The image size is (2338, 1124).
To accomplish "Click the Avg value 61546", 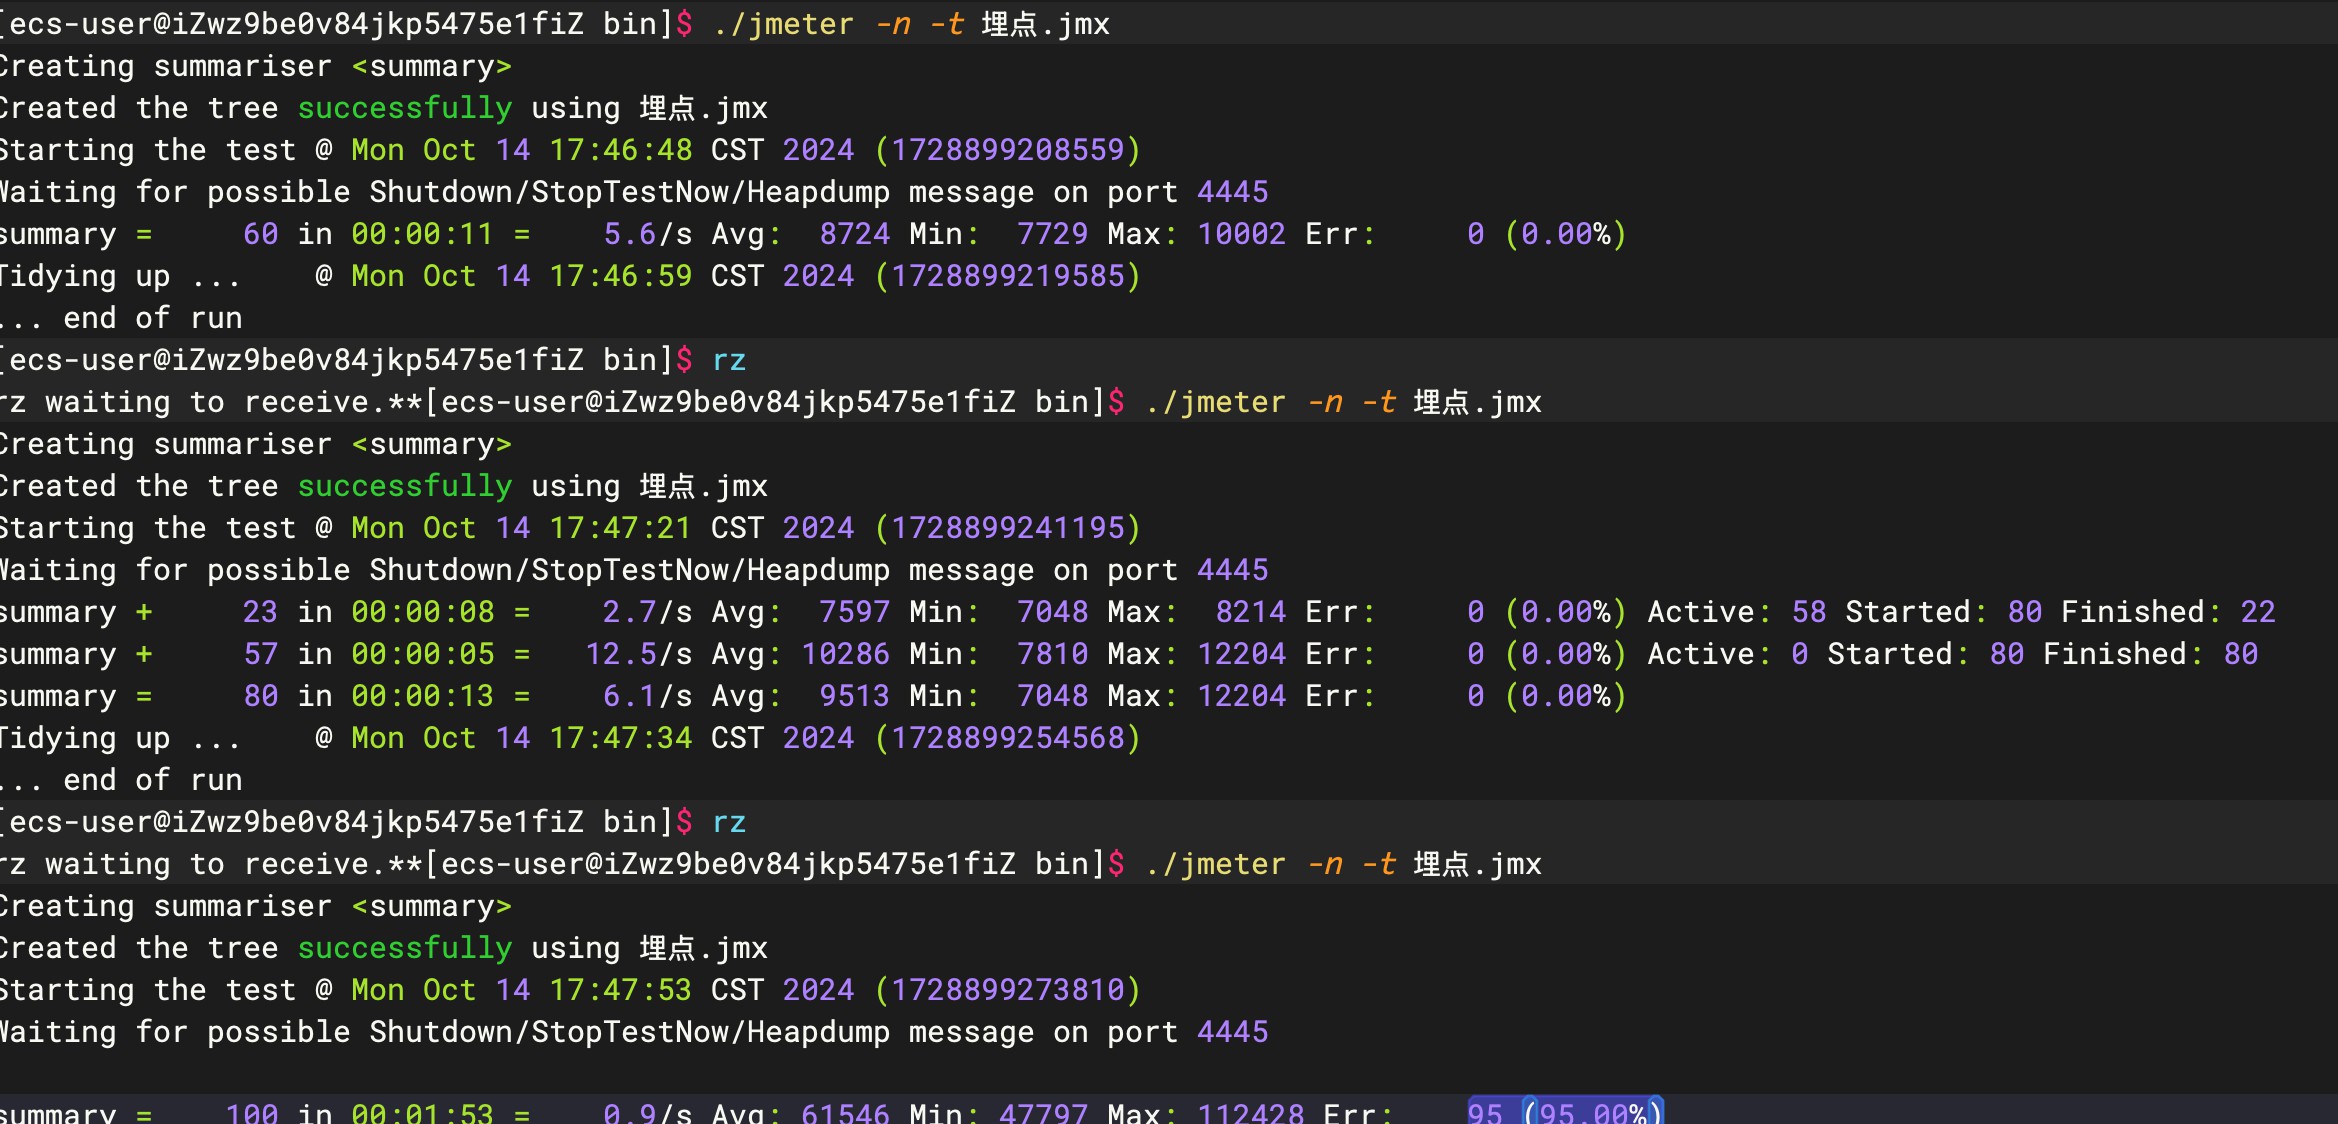I will click(x=845, y=1112).
